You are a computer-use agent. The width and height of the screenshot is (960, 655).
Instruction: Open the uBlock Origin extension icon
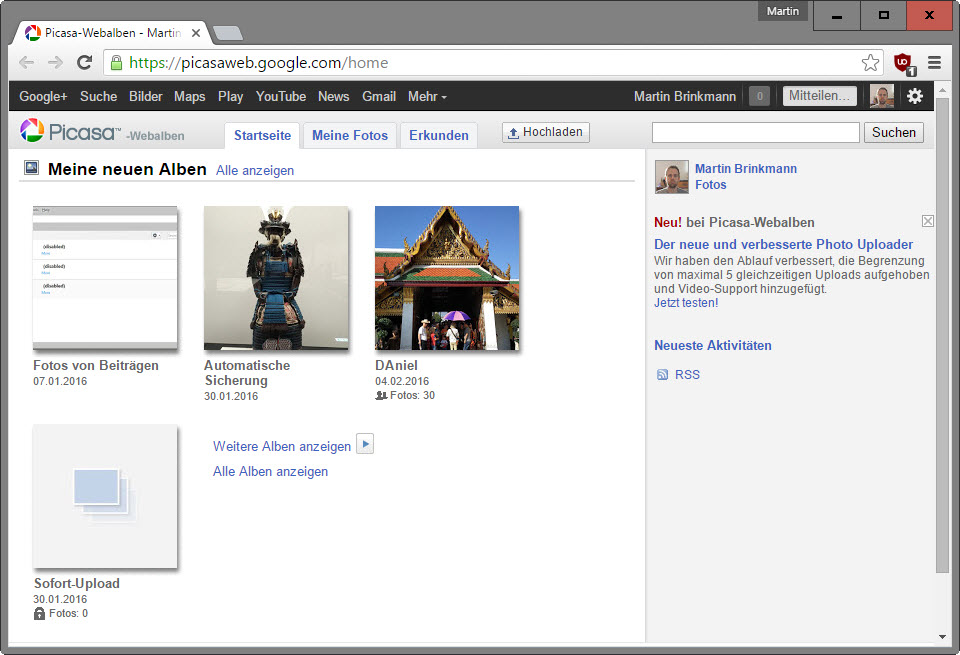pos(904,63)
